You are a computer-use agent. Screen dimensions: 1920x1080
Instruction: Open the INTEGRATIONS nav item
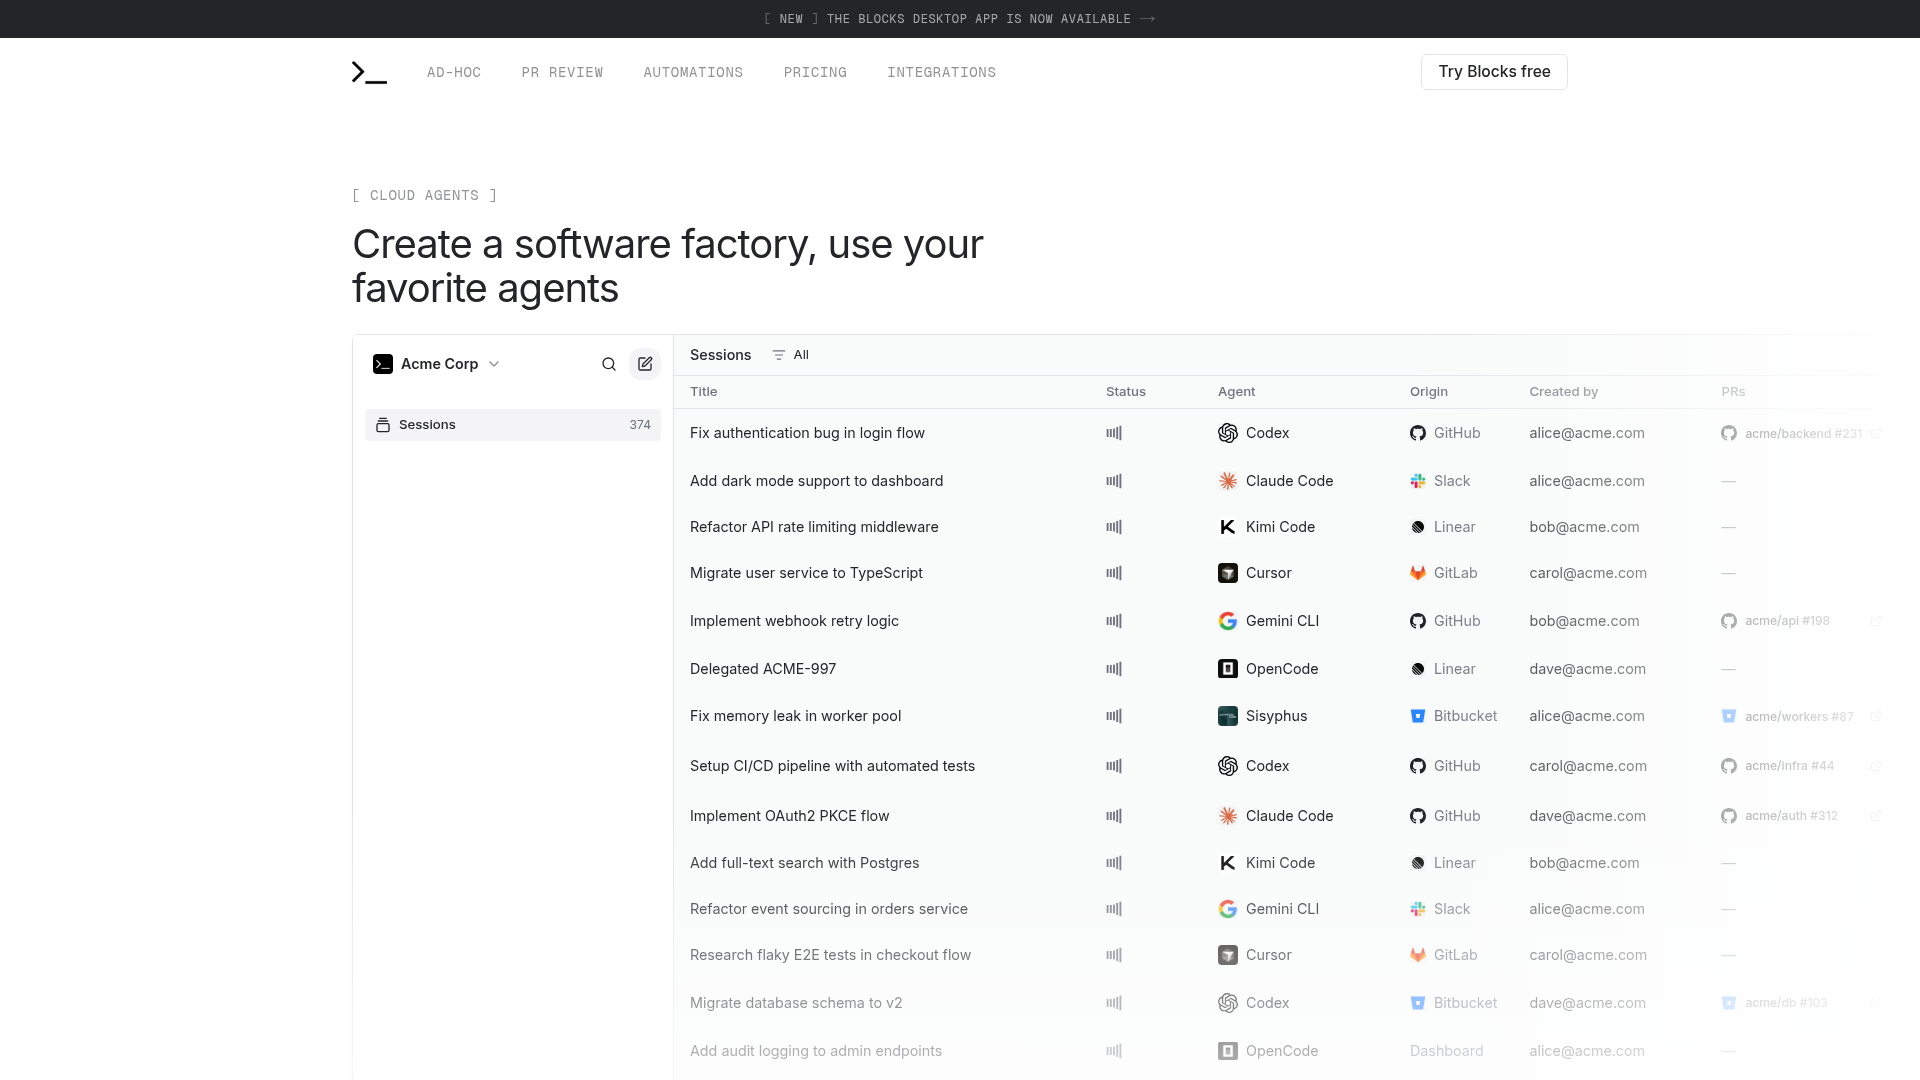pos(941,72)
